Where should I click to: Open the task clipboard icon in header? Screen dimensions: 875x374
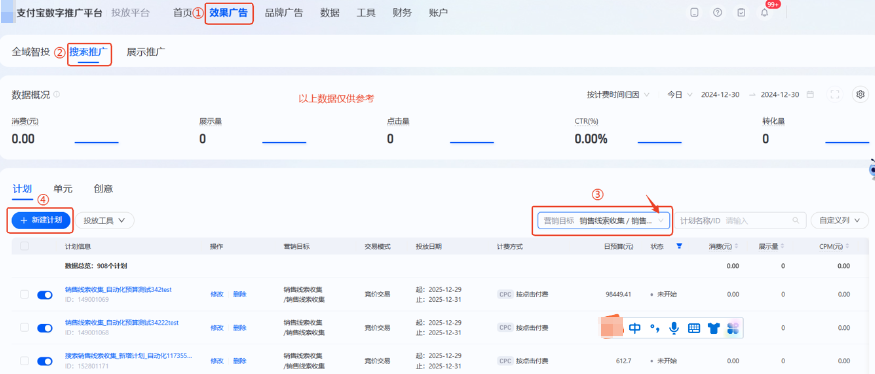coord(741,13)
